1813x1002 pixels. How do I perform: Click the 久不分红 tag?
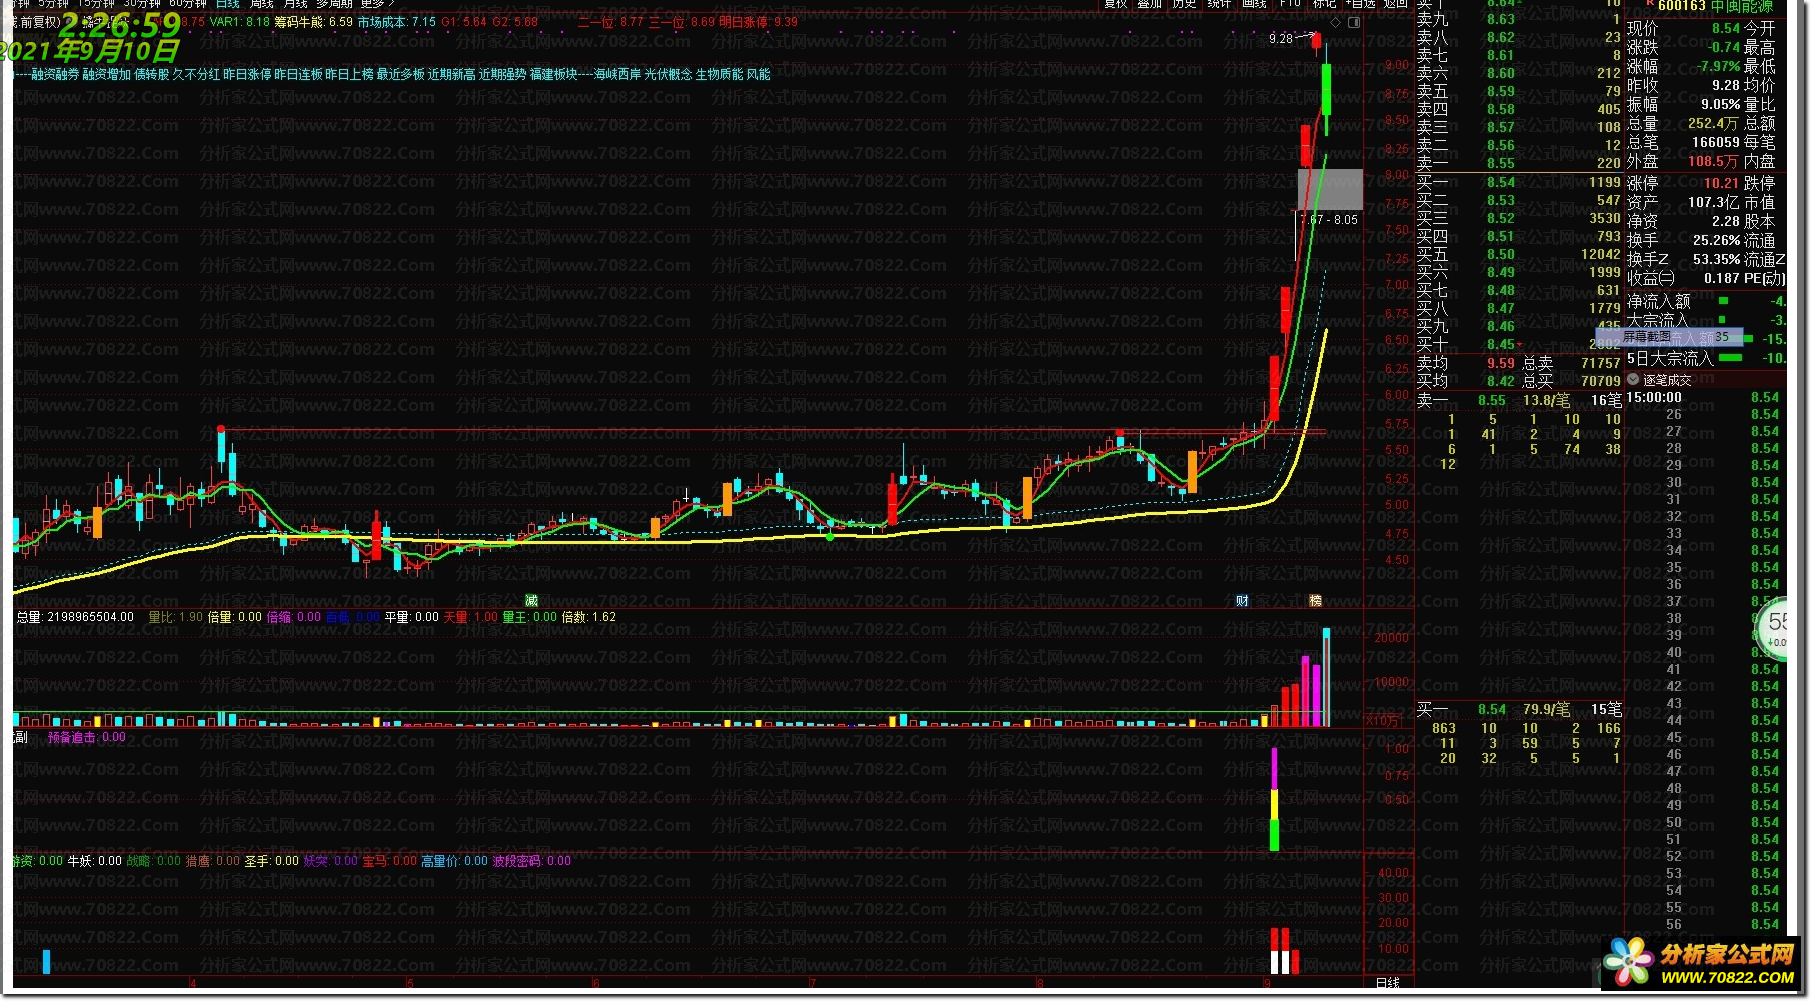pyautogui.click(x=196, y=75)
